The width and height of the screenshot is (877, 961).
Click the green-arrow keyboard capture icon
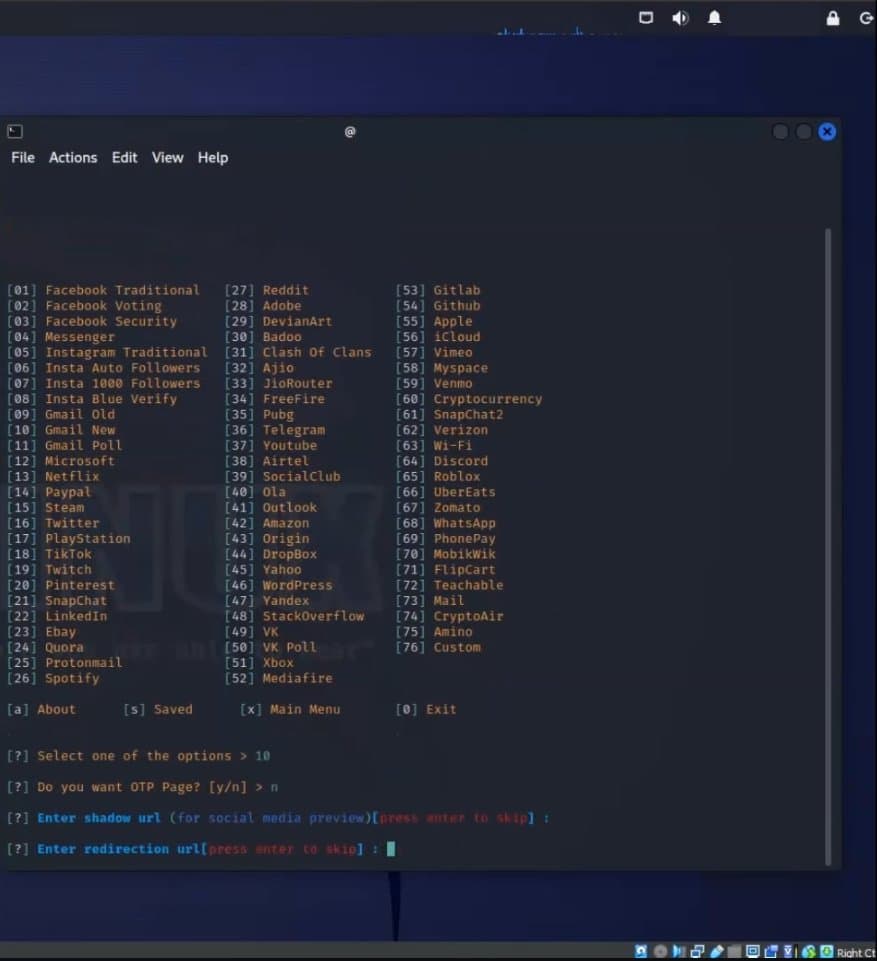click(x=827, y=951)
